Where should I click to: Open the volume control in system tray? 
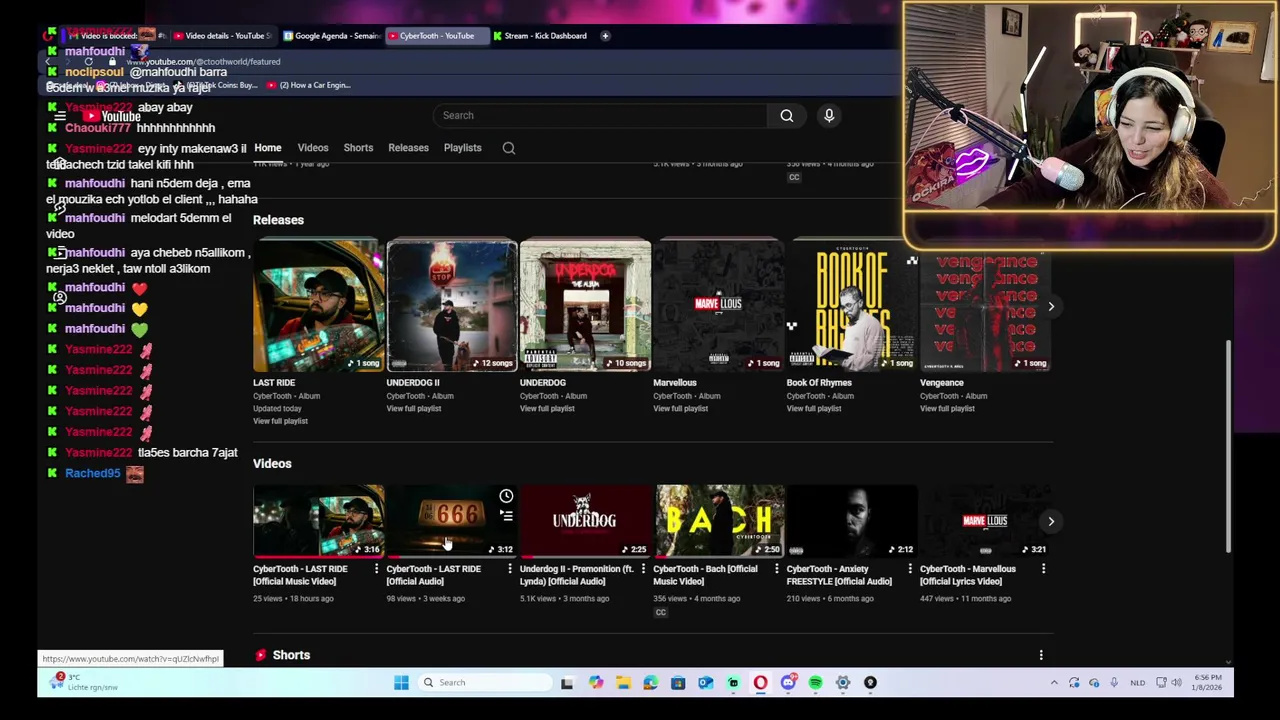point(1176,683)
